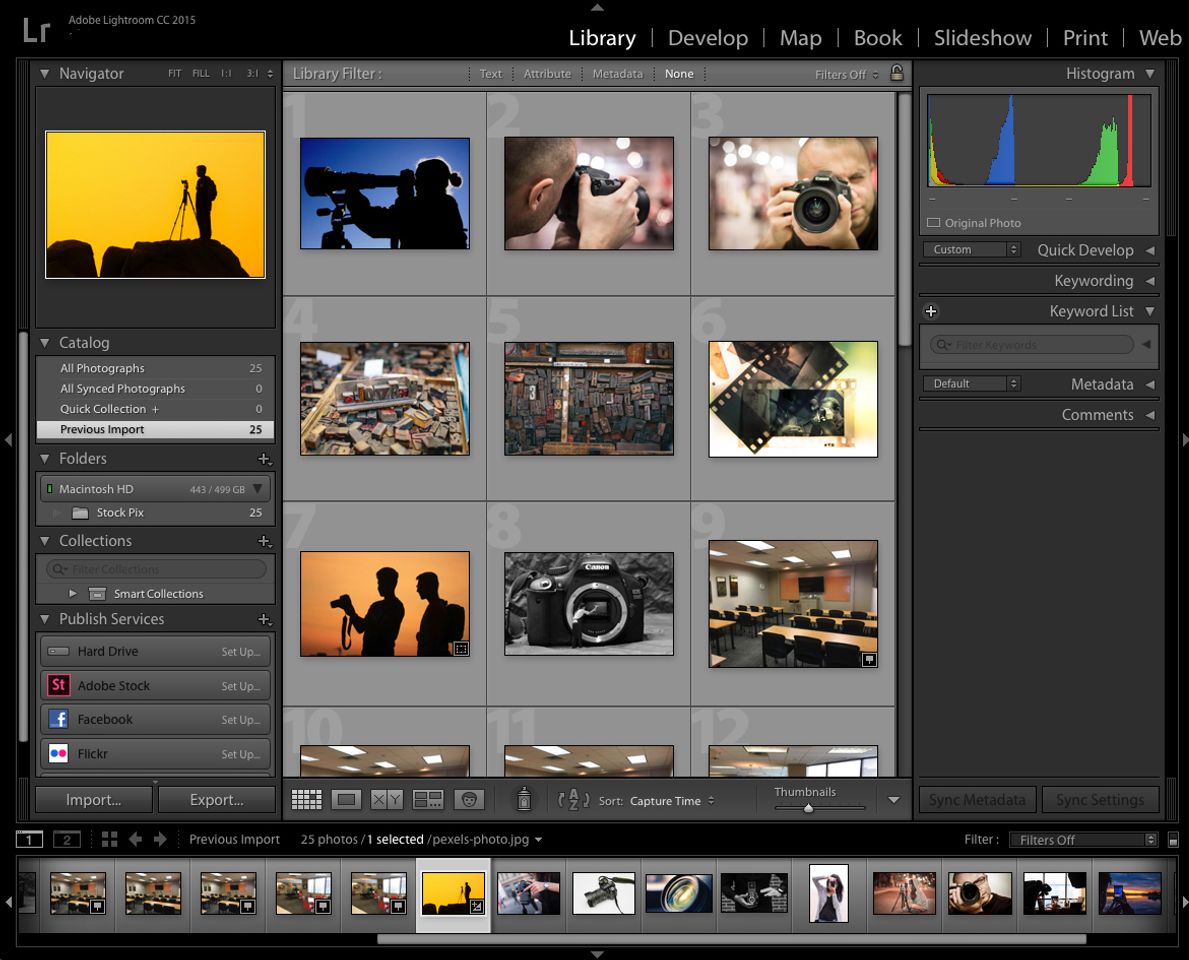Go back with filmstrip left arrow
The width and height of the screenshot is (1189, 960).
[x=136, y=839]
